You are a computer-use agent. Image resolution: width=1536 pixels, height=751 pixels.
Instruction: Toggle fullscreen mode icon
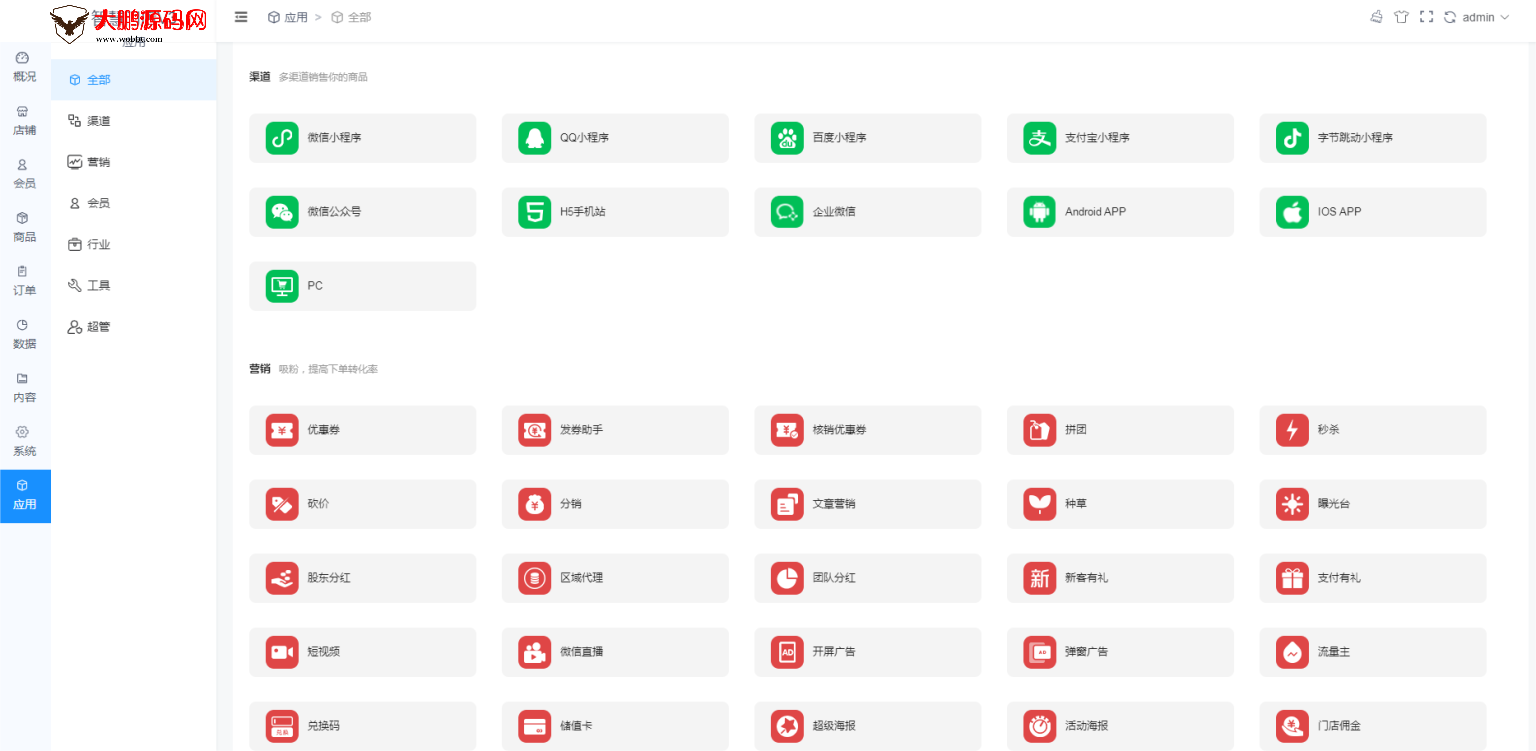pos(1426,17)
